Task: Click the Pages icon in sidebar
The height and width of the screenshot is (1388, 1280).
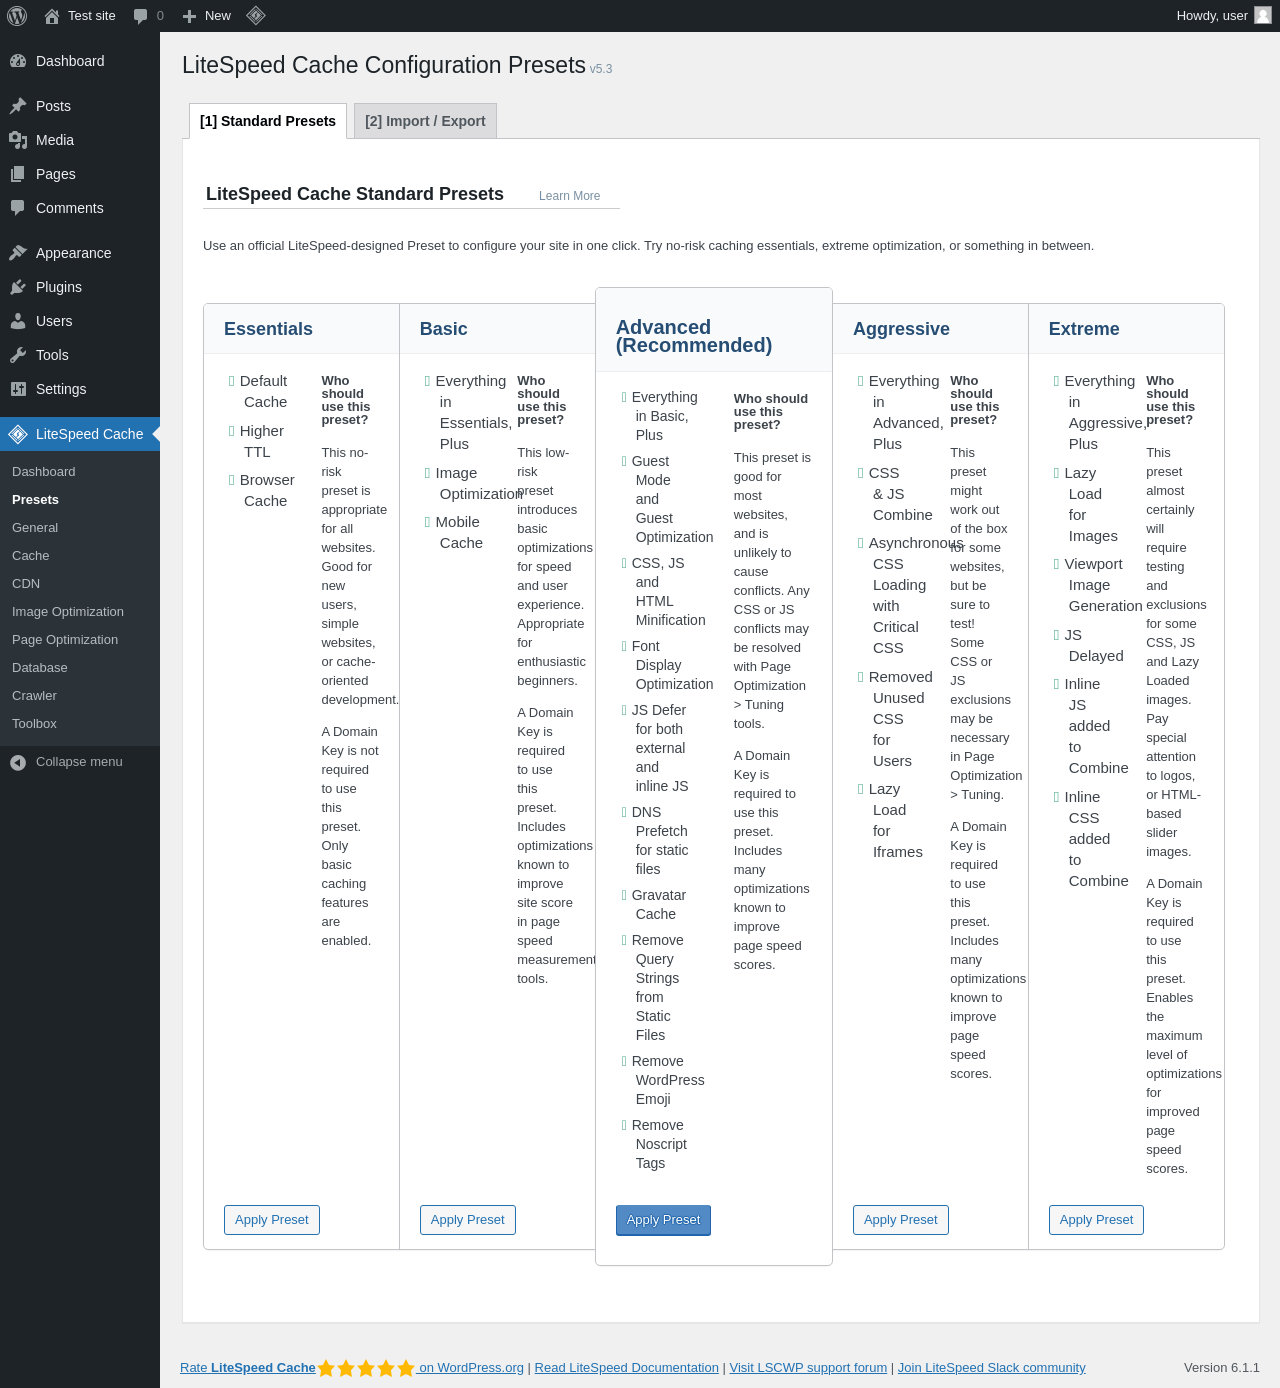Action: click(18, 174)
